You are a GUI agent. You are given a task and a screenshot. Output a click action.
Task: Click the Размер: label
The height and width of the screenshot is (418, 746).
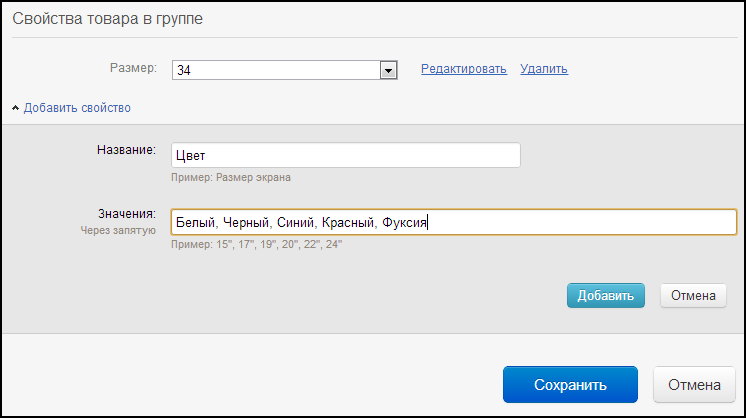point(133,68)
